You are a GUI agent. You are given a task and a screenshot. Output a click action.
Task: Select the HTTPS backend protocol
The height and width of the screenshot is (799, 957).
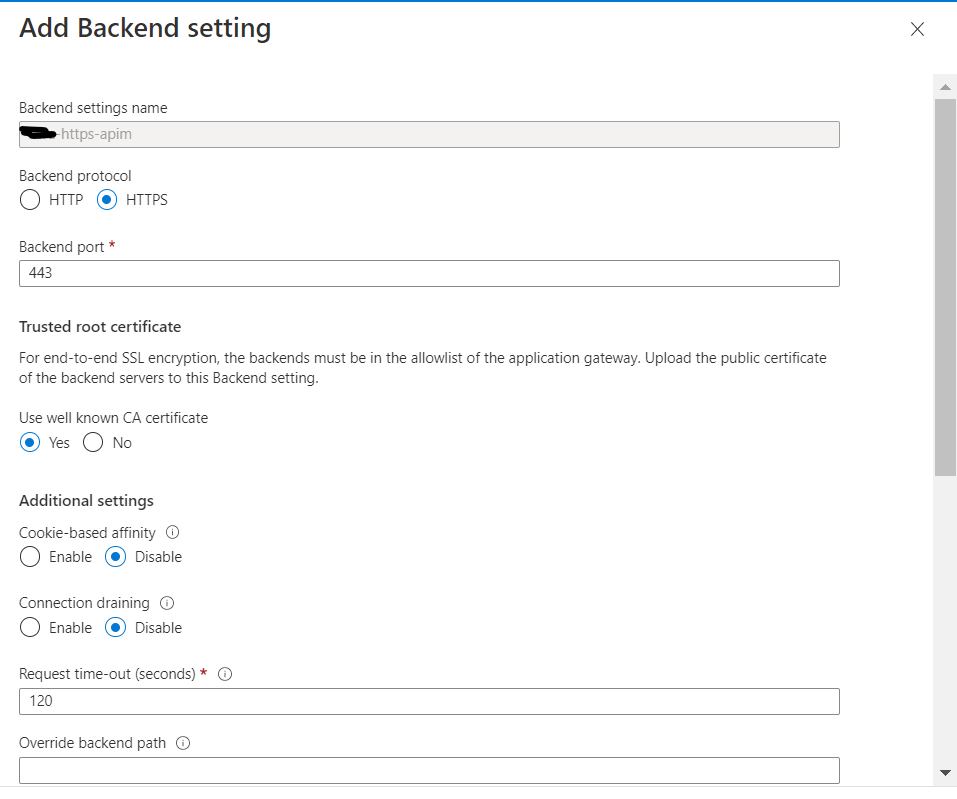click(x=106, y=199)
